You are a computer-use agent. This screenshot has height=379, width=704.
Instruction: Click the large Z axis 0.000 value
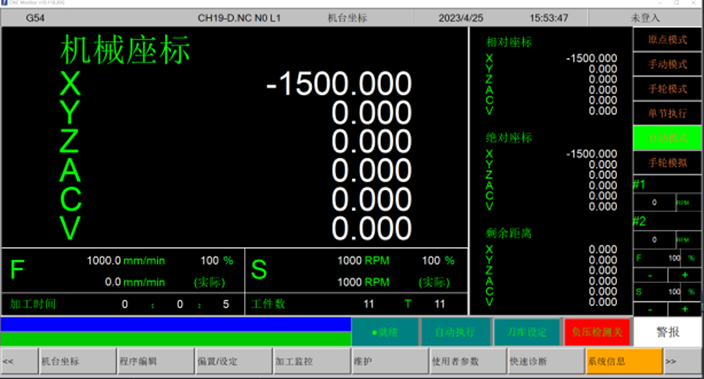[371, 141]
